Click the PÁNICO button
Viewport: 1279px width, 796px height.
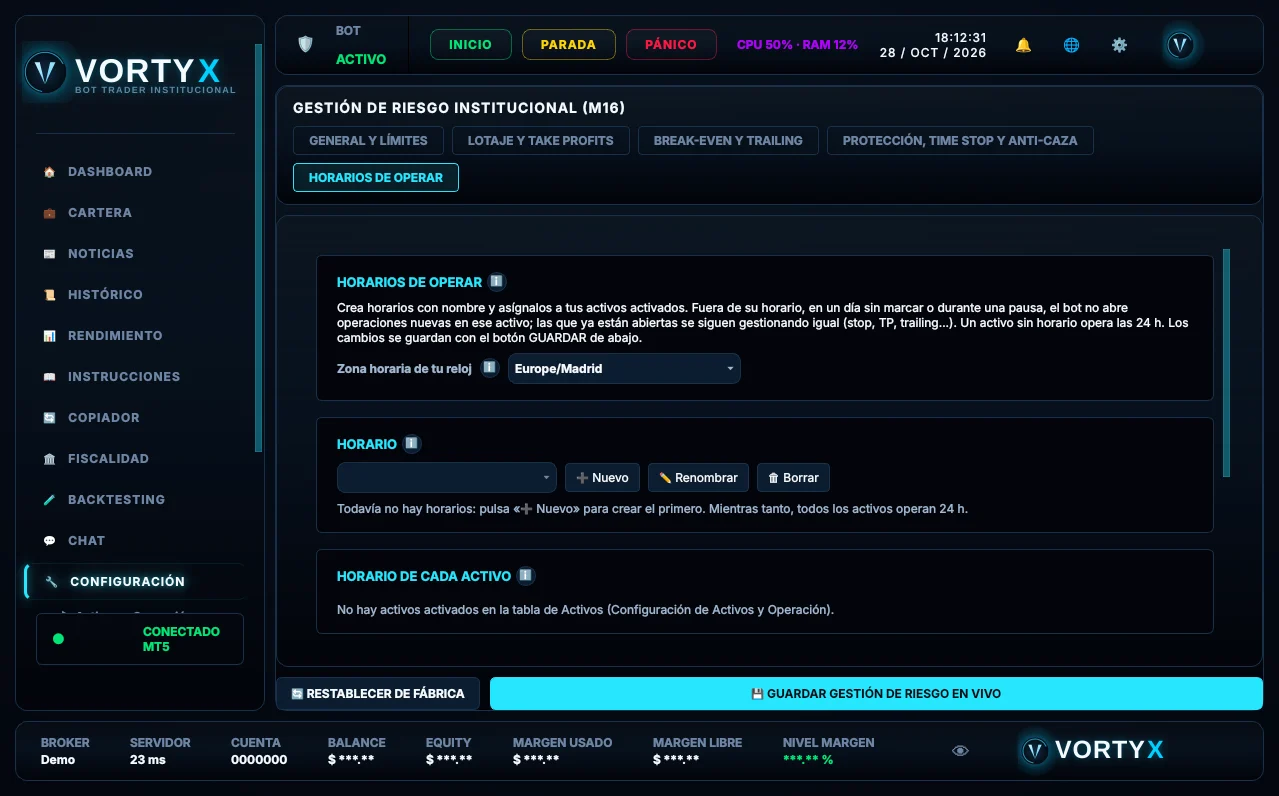[x=671, y=45]
